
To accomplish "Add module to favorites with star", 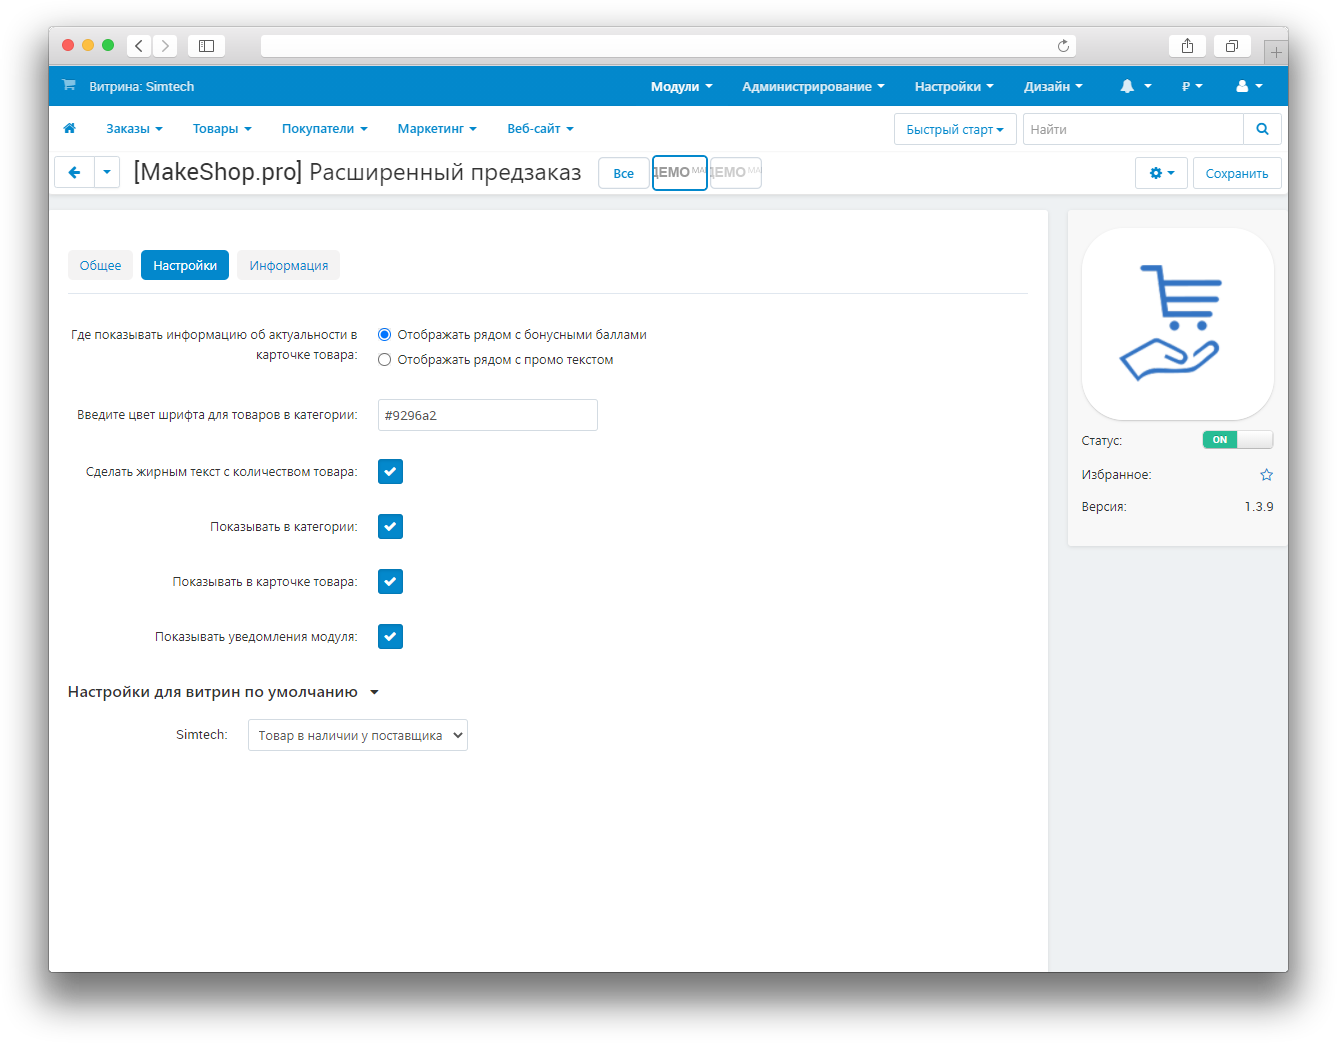I will click(x=1266, y=475).
